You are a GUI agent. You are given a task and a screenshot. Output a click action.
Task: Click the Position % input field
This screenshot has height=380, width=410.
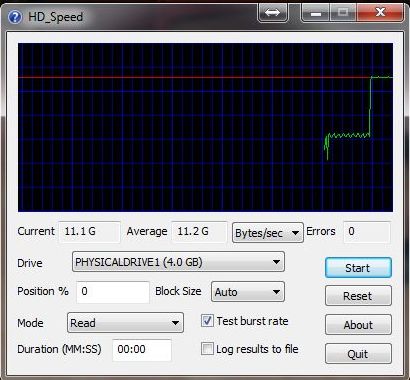coord(113,292)
